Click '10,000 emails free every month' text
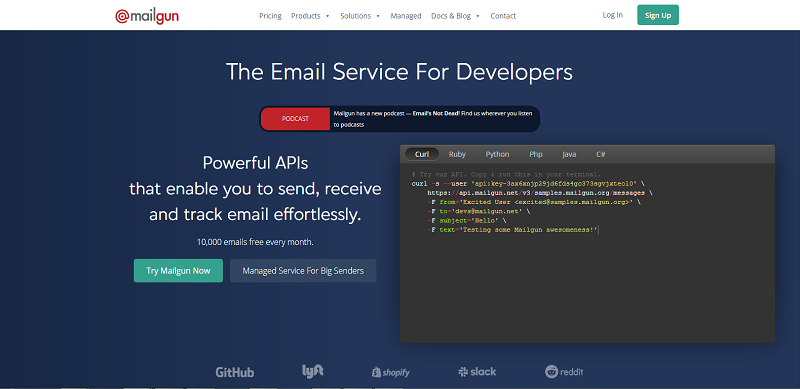Screen dimensions: 800x389 255,242
